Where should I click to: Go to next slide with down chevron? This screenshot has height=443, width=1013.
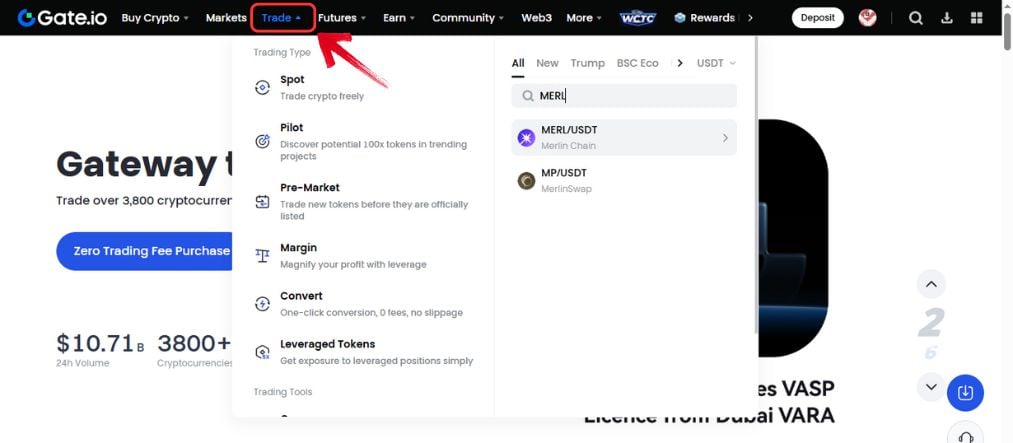(931, 387)
